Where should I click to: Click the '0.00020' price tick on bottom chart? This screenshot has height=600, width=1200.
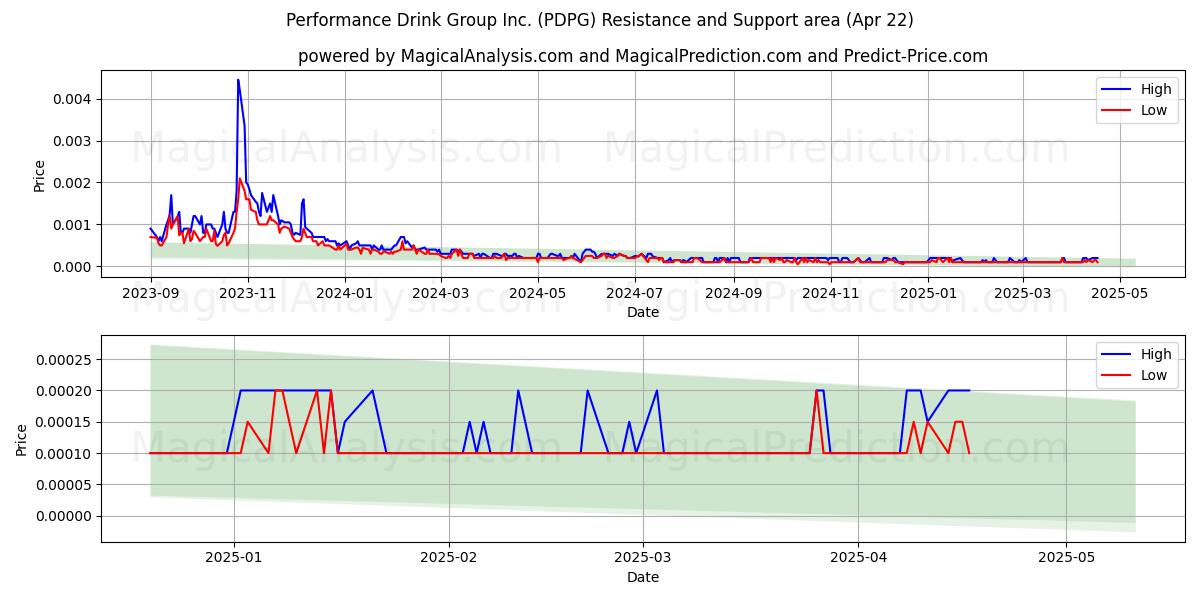tap(64, 391)
